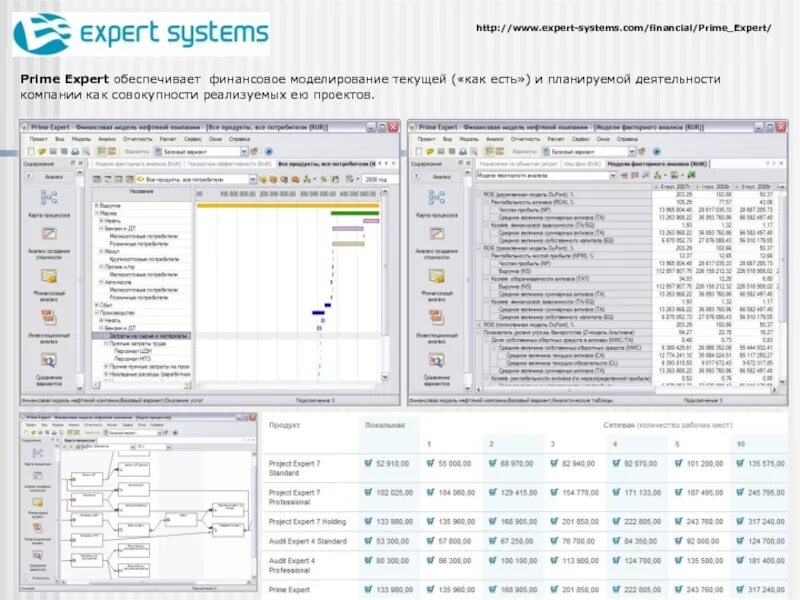Click Open folder icon in left window toolbar
The height and width of the screenshot is (600, 800).
point(42,152)
